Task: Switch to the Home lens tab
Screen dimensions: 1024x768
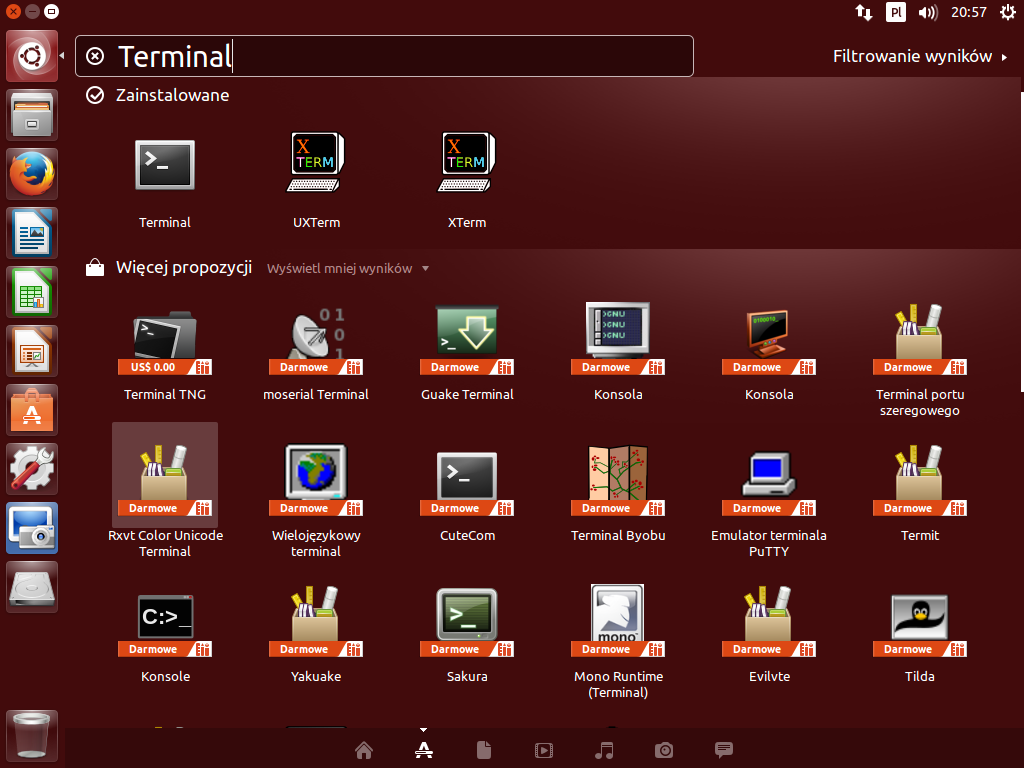Action: click(364, 750)
